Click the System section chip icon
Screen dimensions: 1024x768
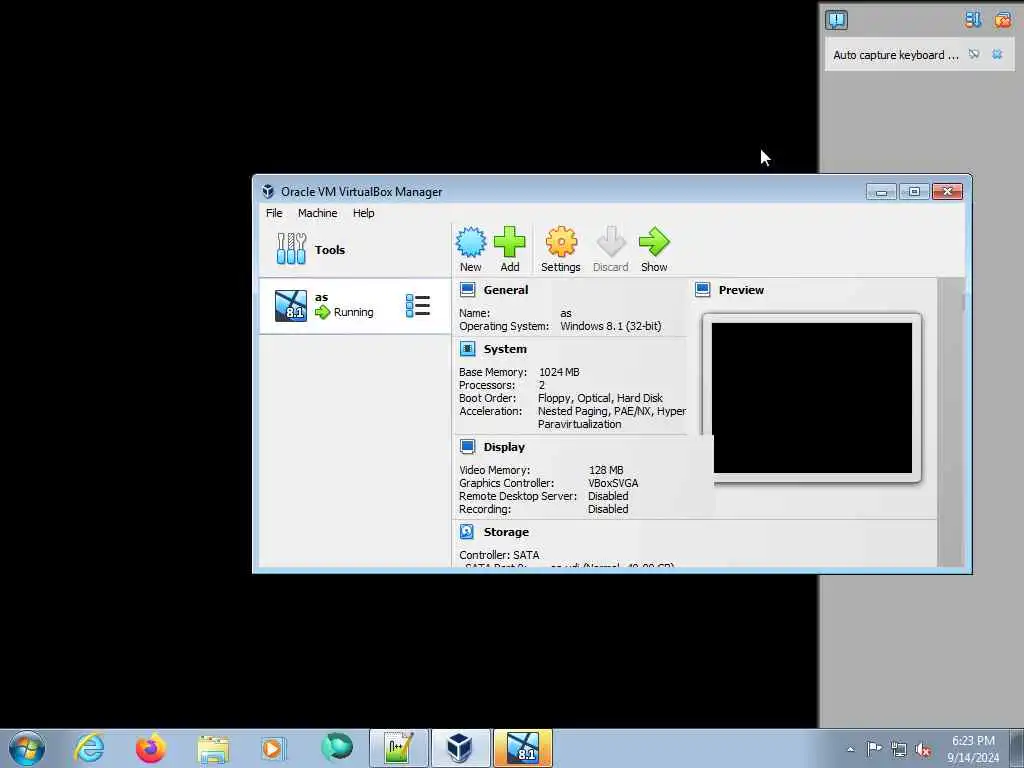467,349
